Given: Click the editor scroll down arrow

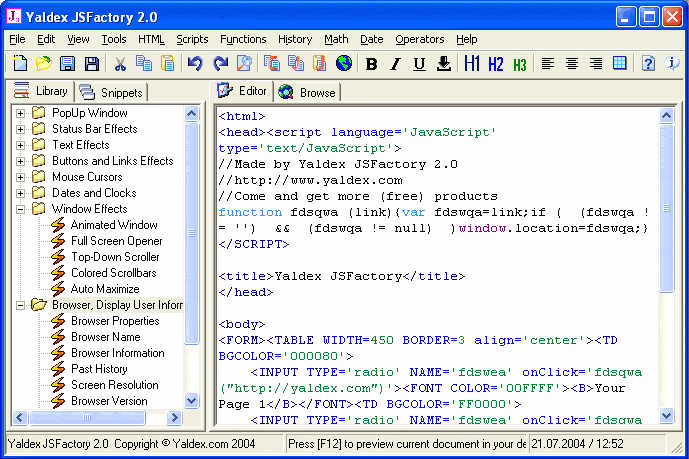Looking at the screenshot, I should pos(667,415).
